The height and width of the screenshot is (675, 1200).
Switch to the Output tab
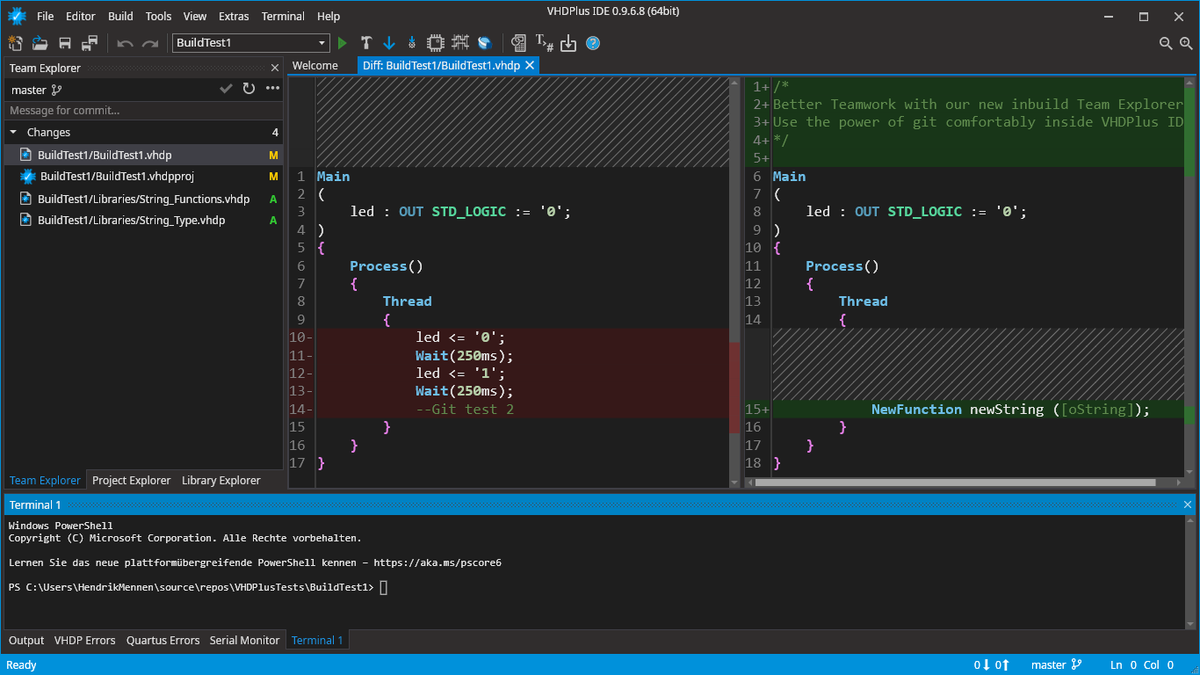(x=26, y=640)
